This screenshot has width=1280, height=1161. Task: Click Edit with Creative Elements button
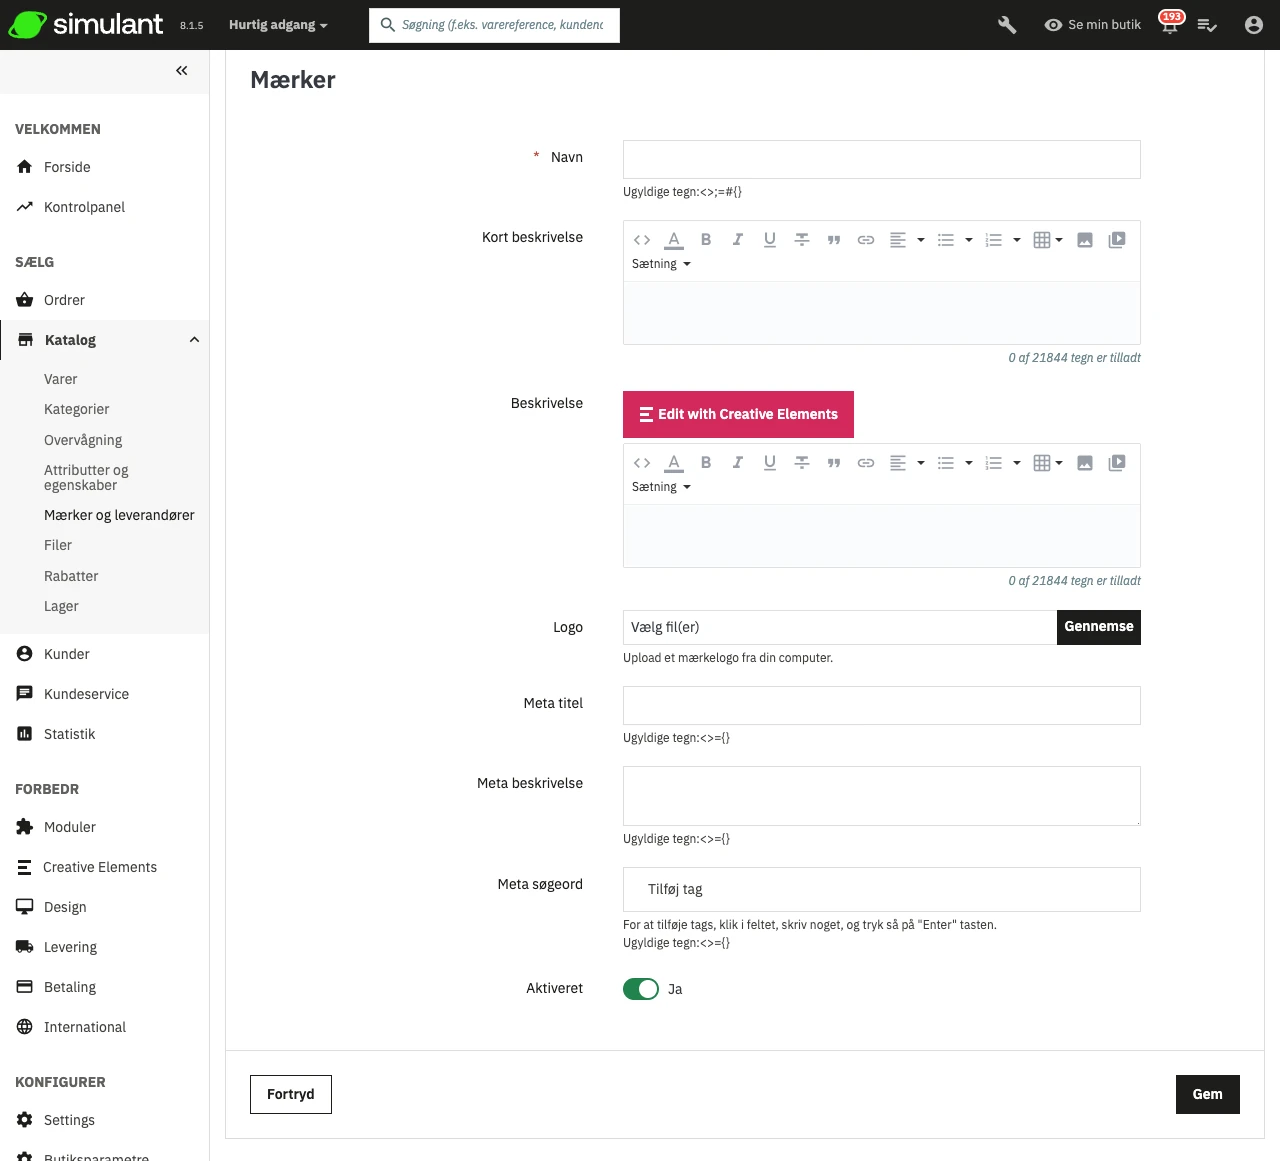tap(738, 414)
